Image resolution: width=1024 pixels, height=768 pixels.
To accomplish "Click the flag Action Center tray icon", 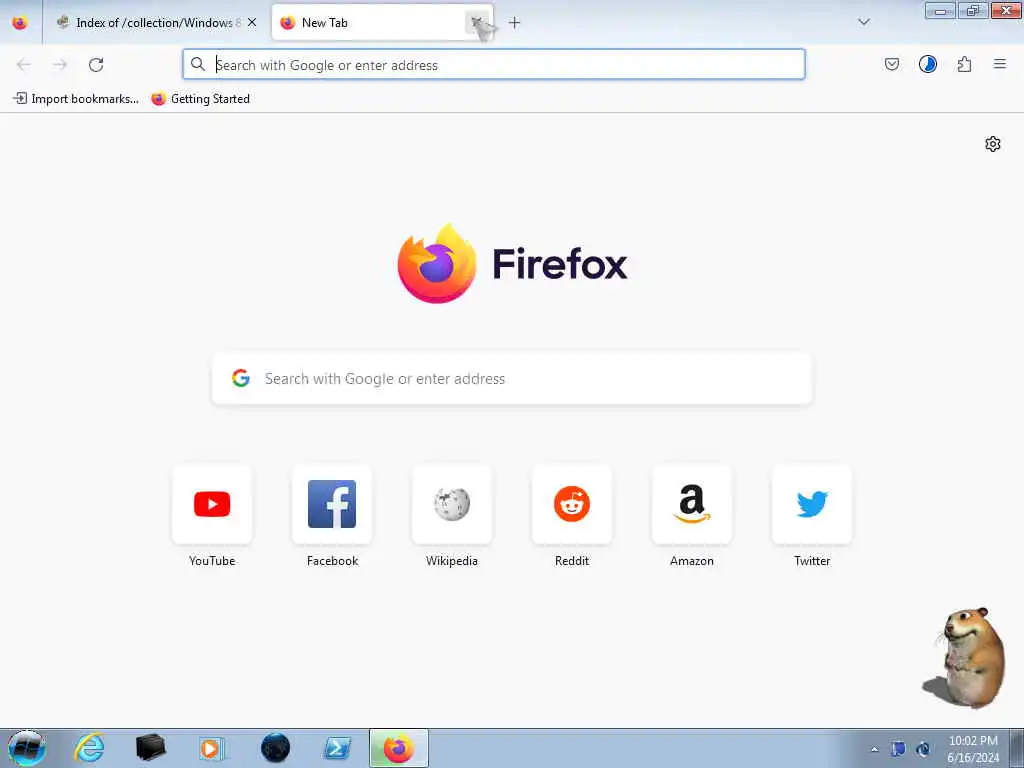I will click(898, 749).
